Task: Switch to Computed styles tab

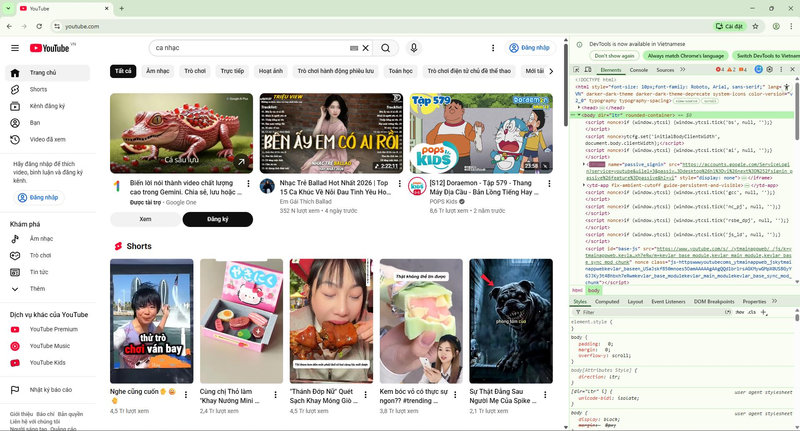Action: pos(607,301)
